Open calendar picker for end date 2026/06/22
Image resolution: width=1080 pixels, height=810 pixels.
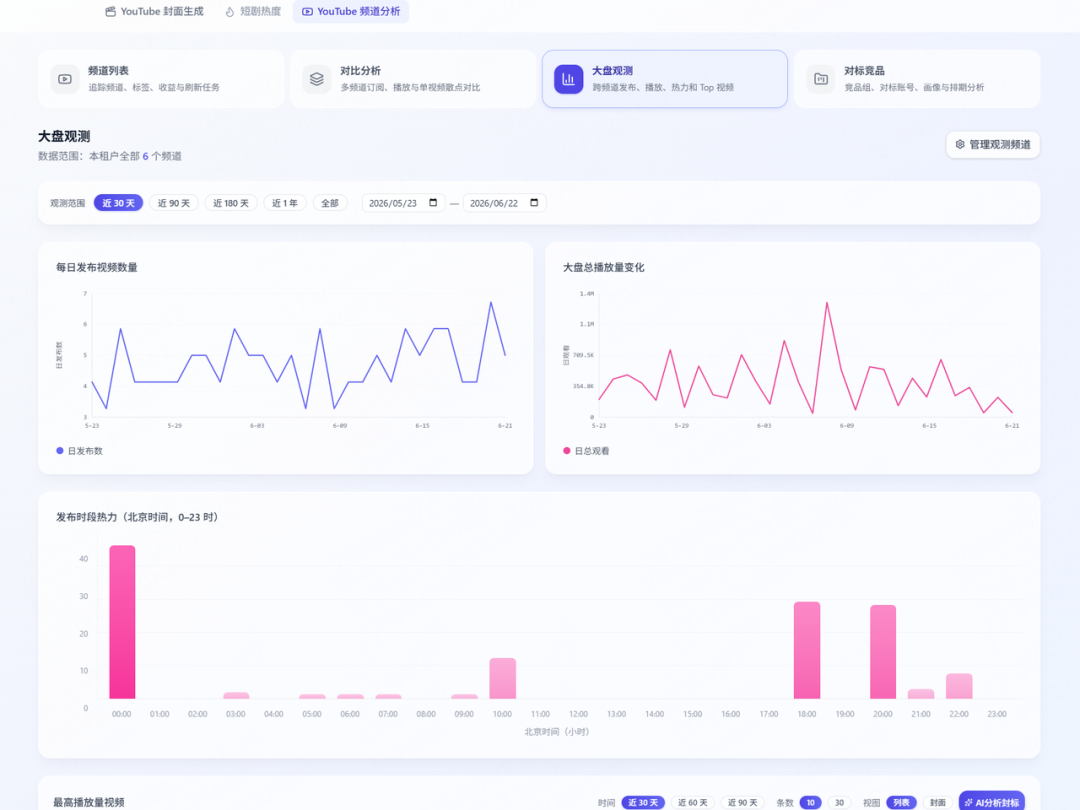pyautogui.click(x=534, y=202)
